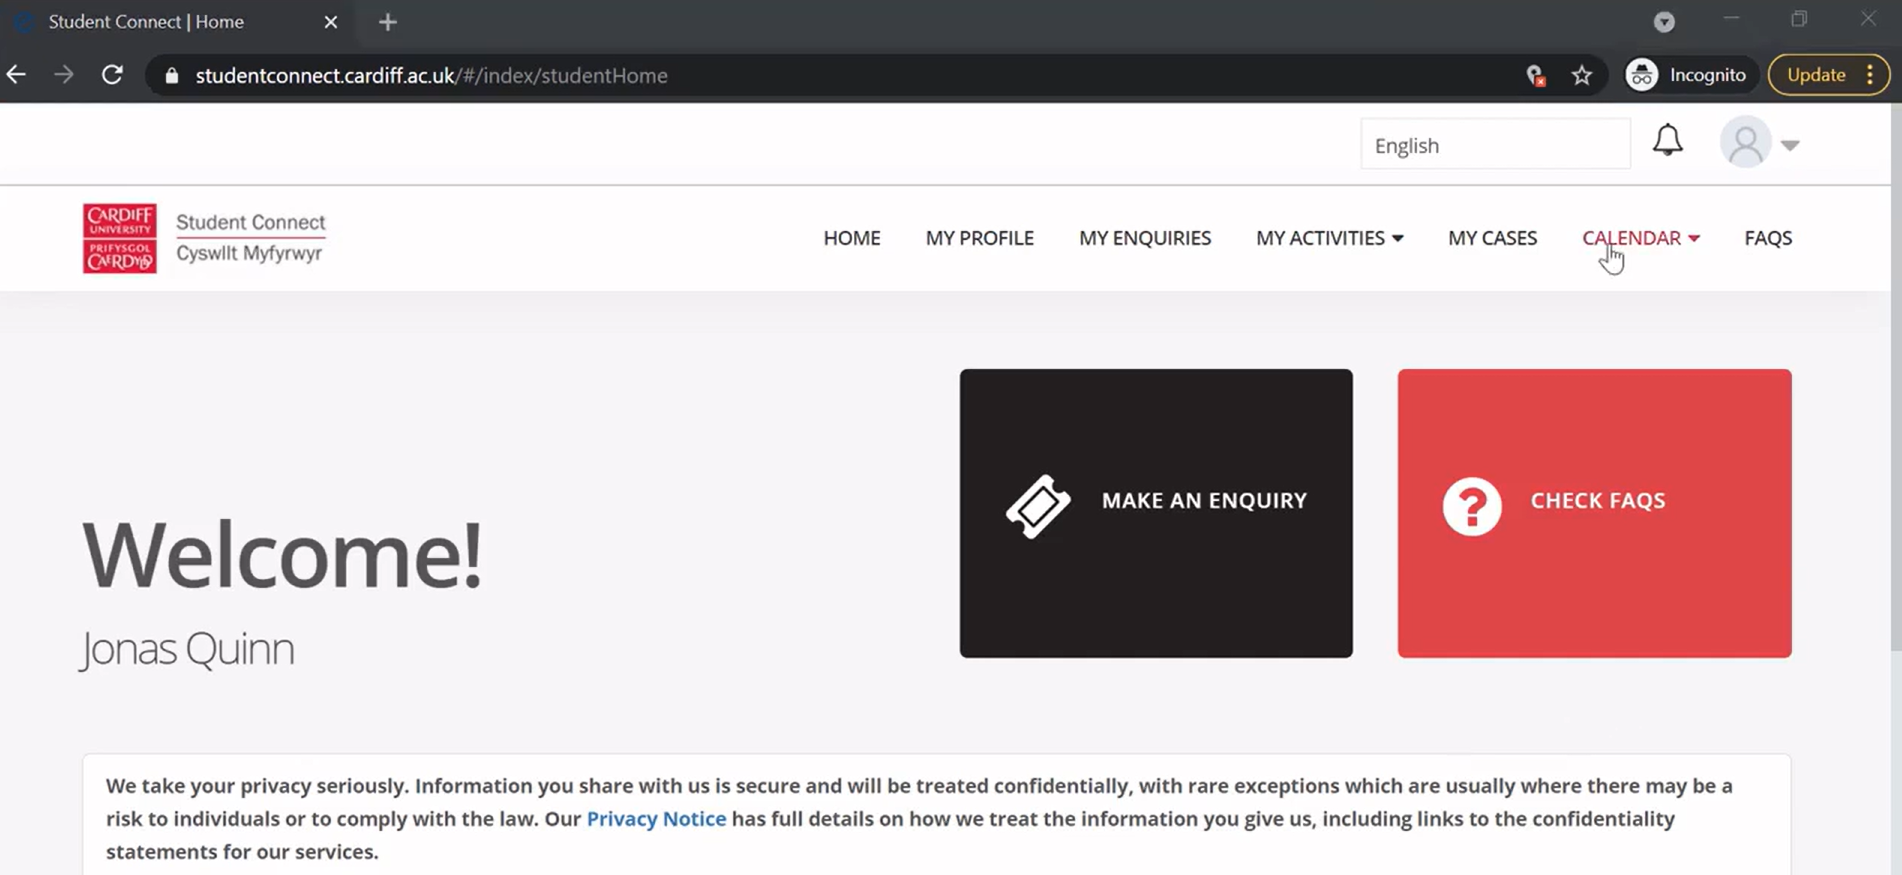Open a new browser tab
Viewport: 1902px width, 875px height.
click(x=388, y=22)
